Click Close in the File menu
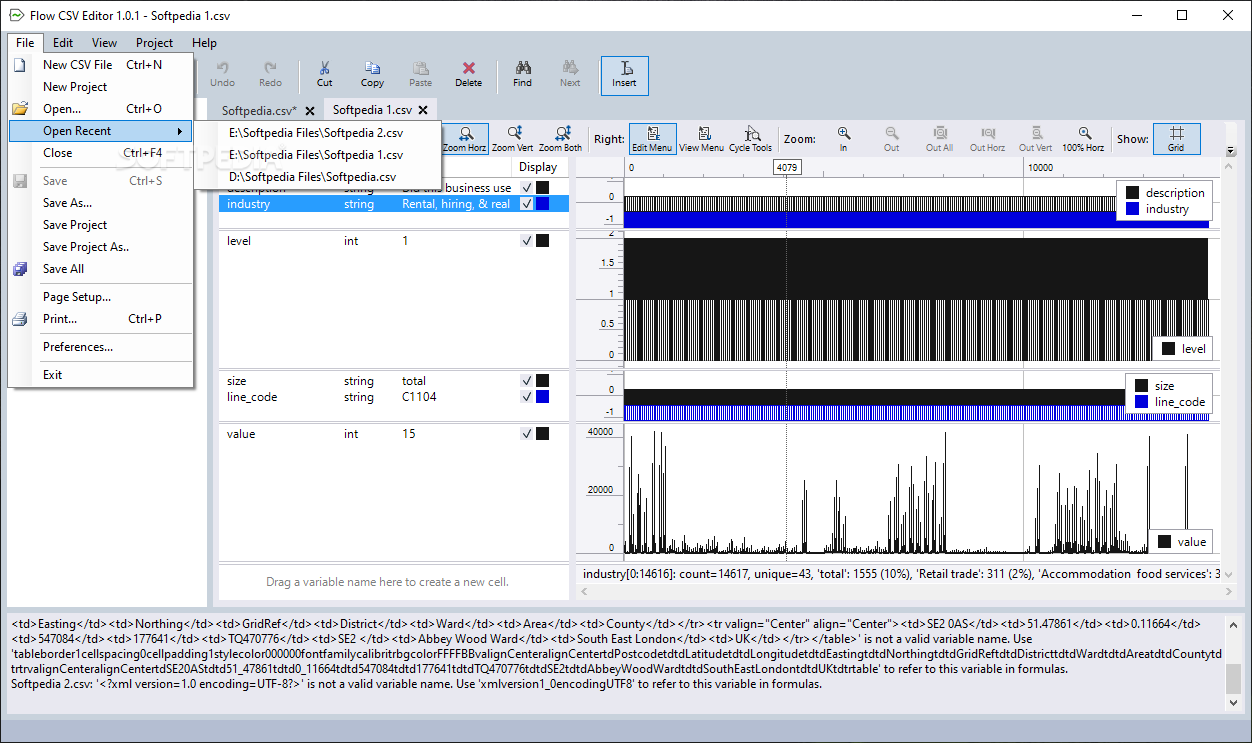The width and height of the screenshot is (1252, 743). (x=100, y=153)
